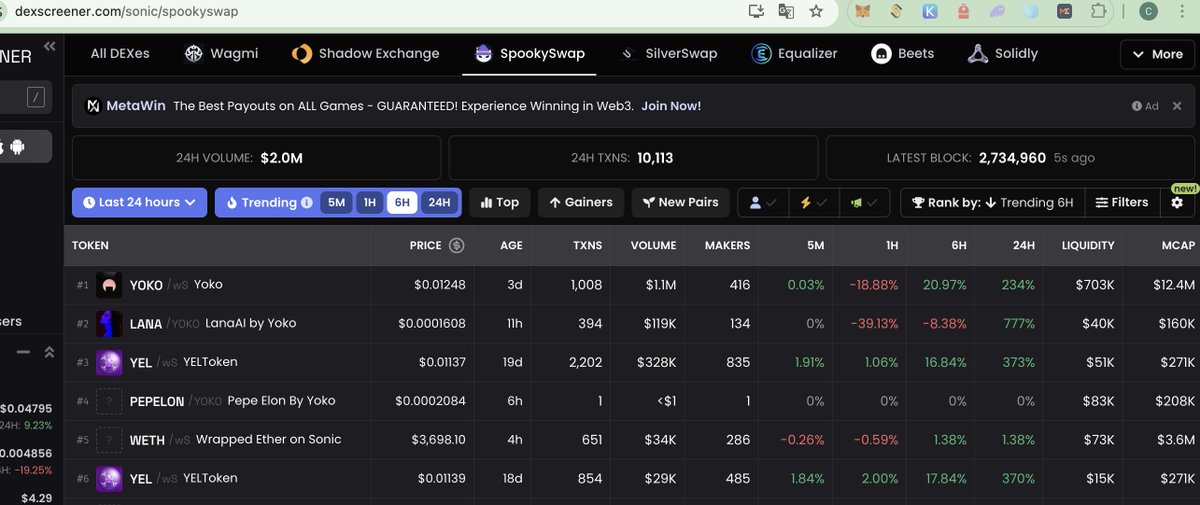This screenshot has height=505, width=1200.
Task: Open the Equalizer tab
Action: pos(794,53)
